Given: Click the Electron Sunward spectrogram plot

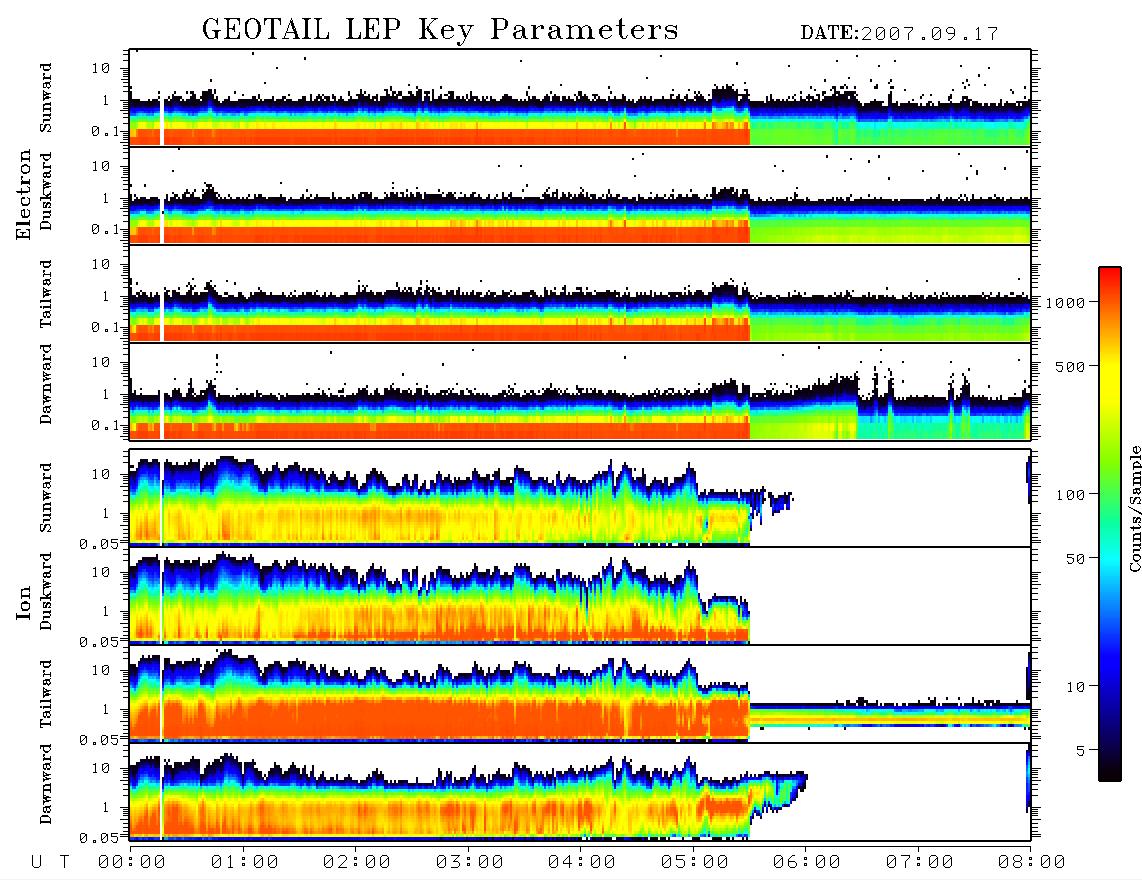Looking at the screenshot, I should (580, 98).
